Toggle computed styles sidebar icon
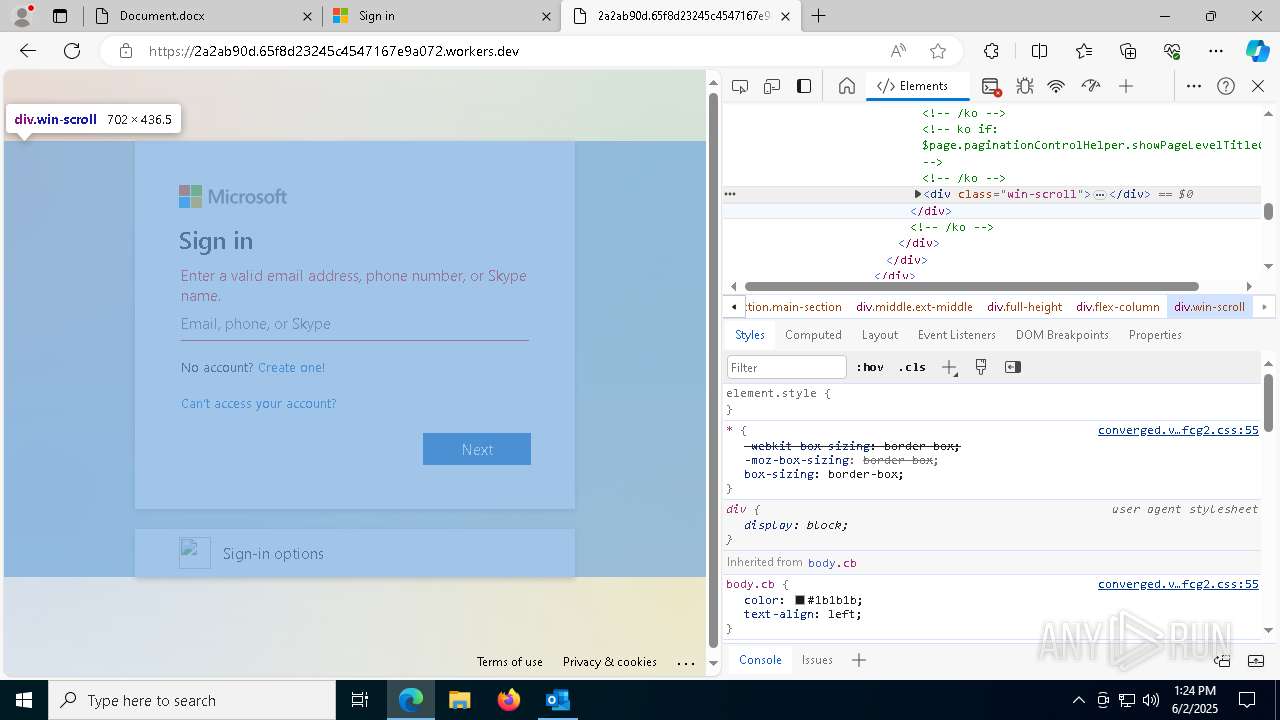Image resolution: width=1280 pixels, height=720 pixels. click(x=1013, y=367)
